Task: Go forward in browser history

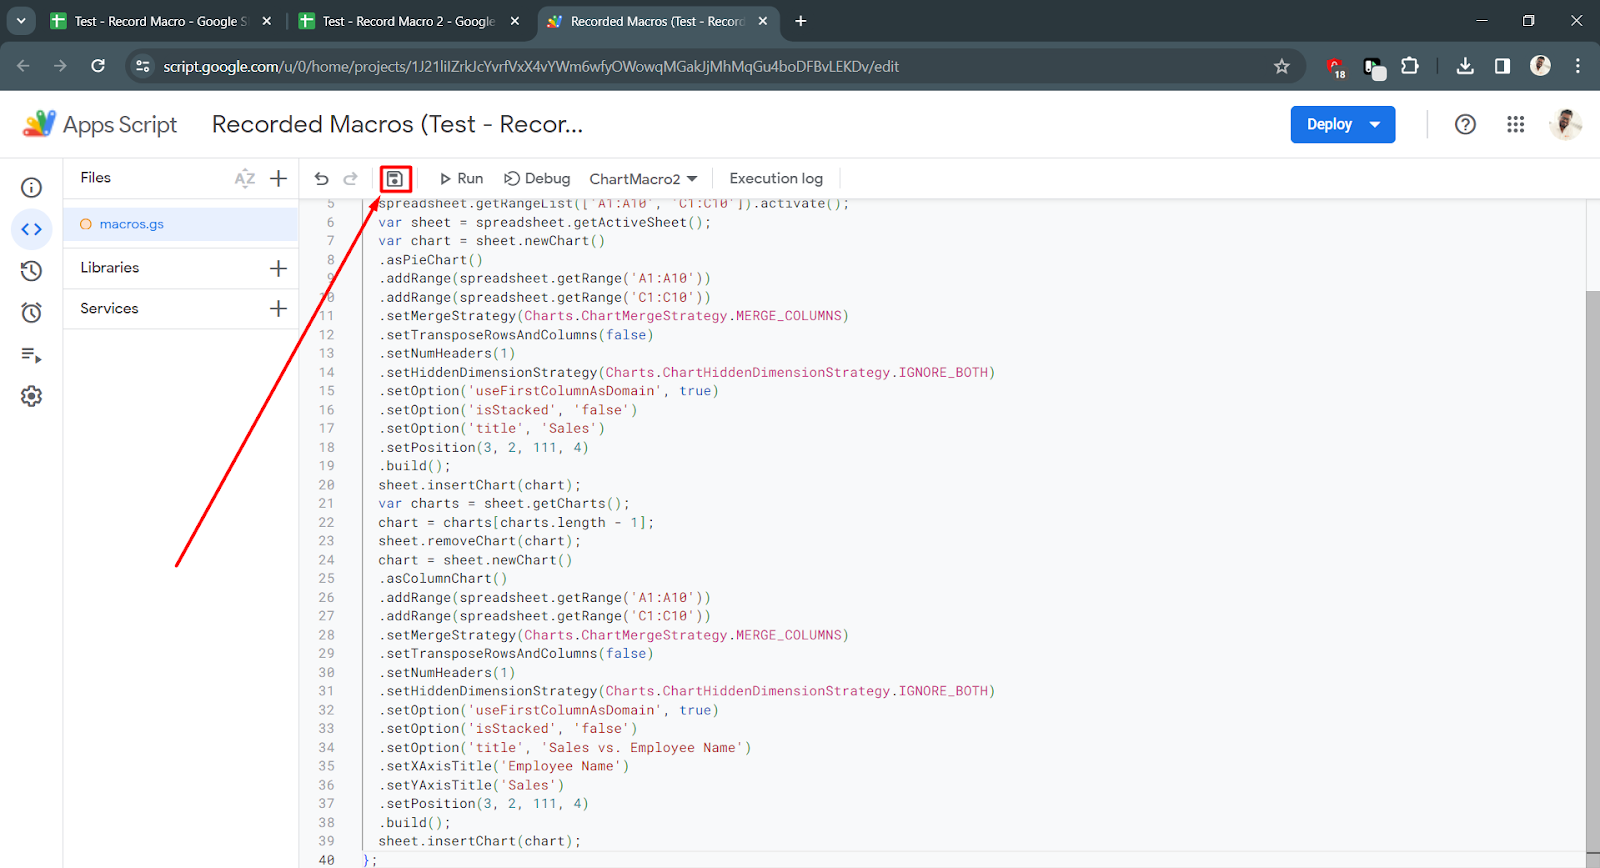Action: coord(61,66)
